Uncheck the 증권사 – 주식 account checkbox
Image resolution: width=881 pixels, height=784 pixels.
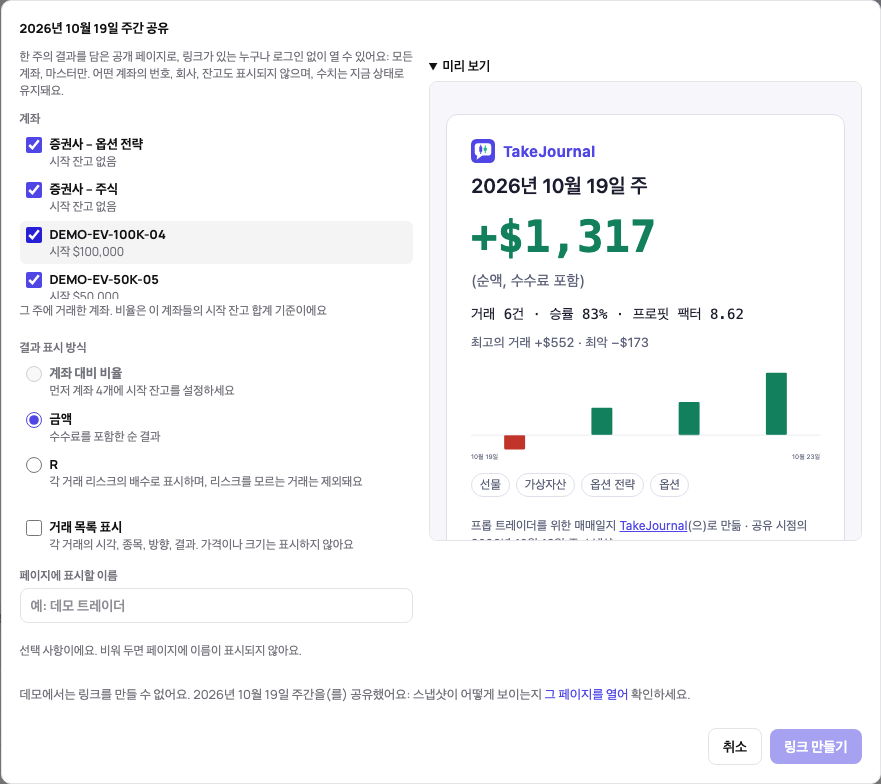tap(34, 189)
